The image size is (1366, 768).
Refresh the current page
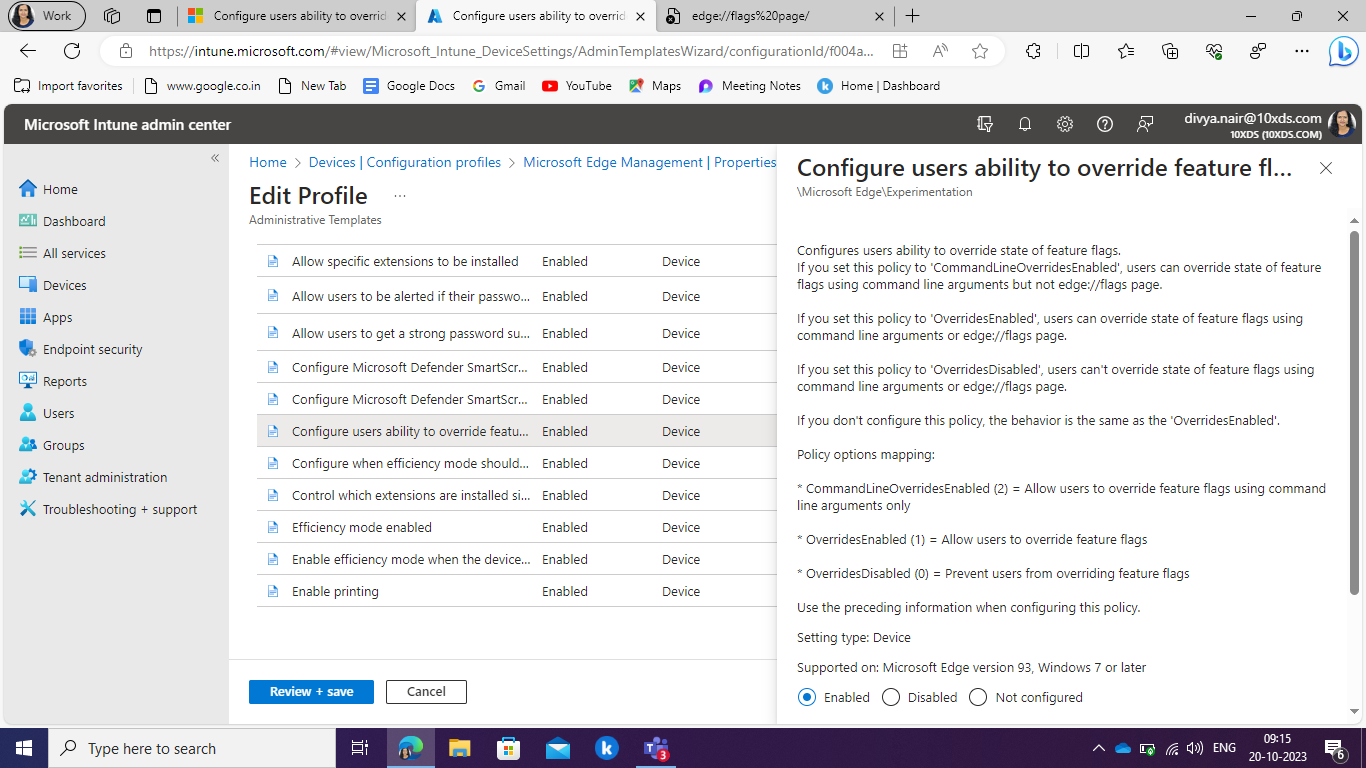click(x=72, y=51)
